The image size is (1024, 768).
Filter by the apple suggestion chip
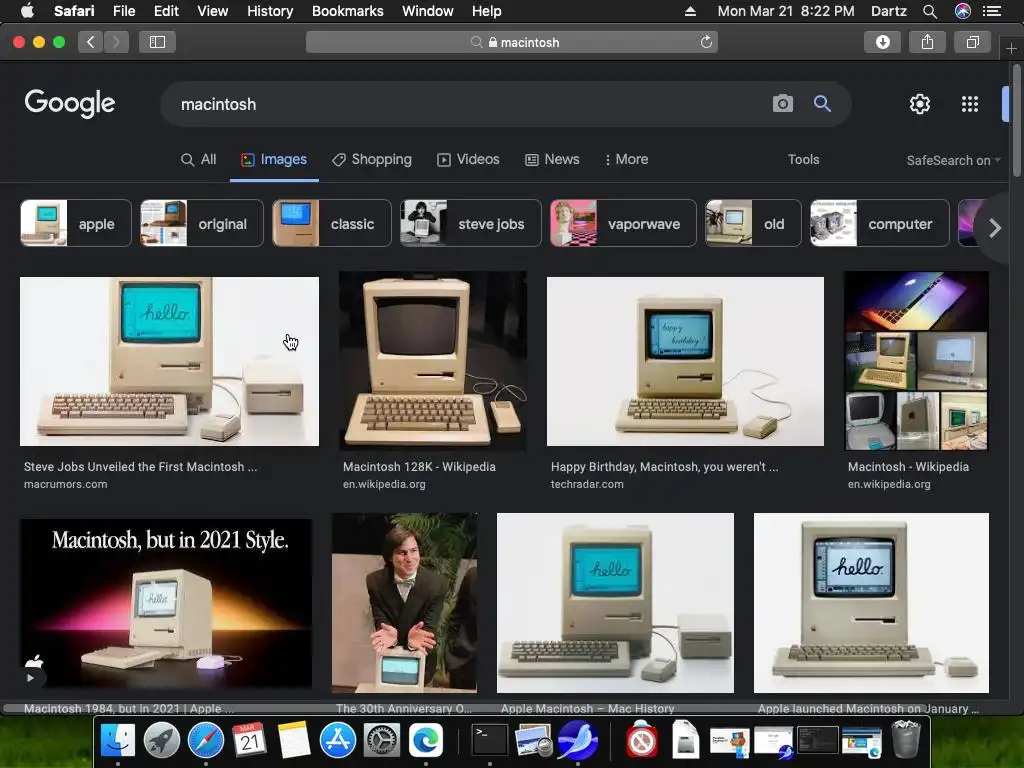click(x=76, y=223)
